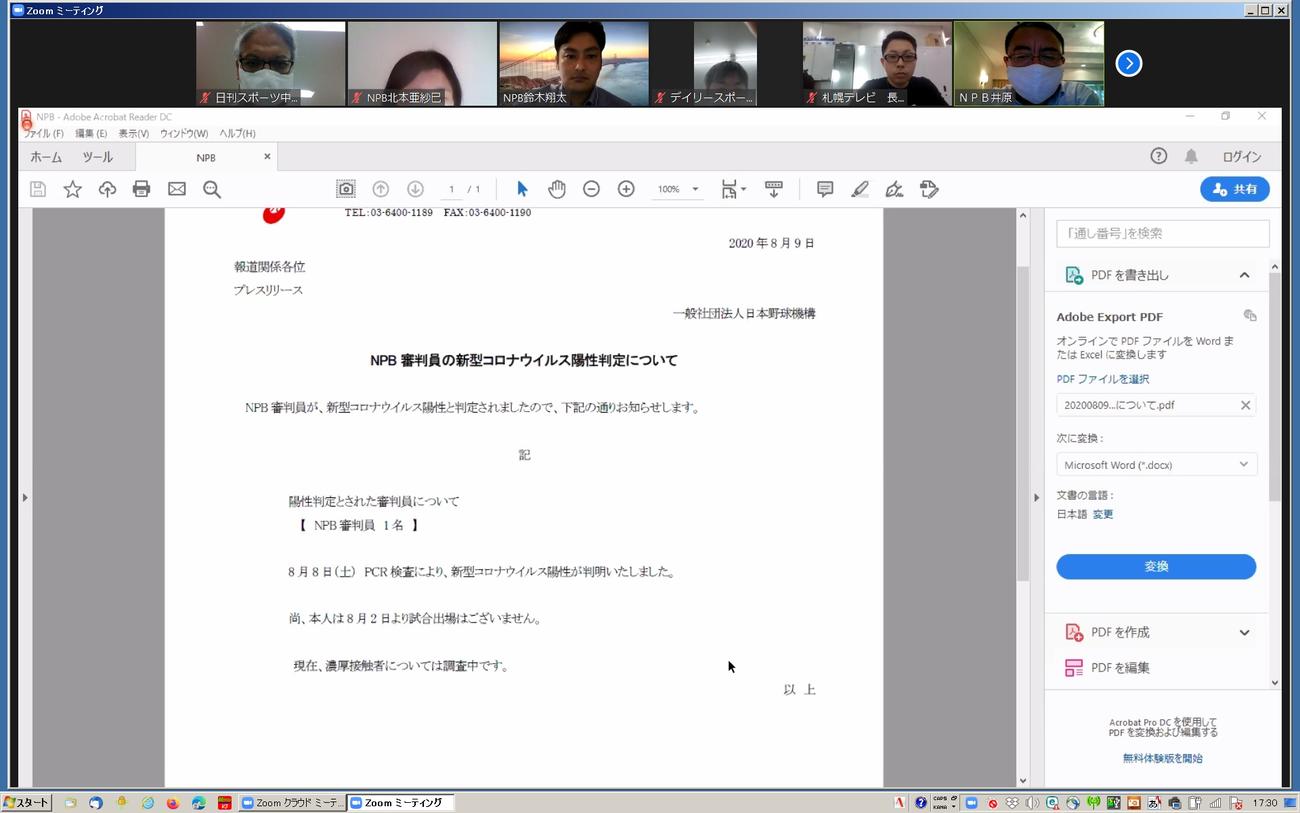The image size is (1300, 813).
Task: Click the scrolling mode keyboard icon
Action: [x=773, y=189]
